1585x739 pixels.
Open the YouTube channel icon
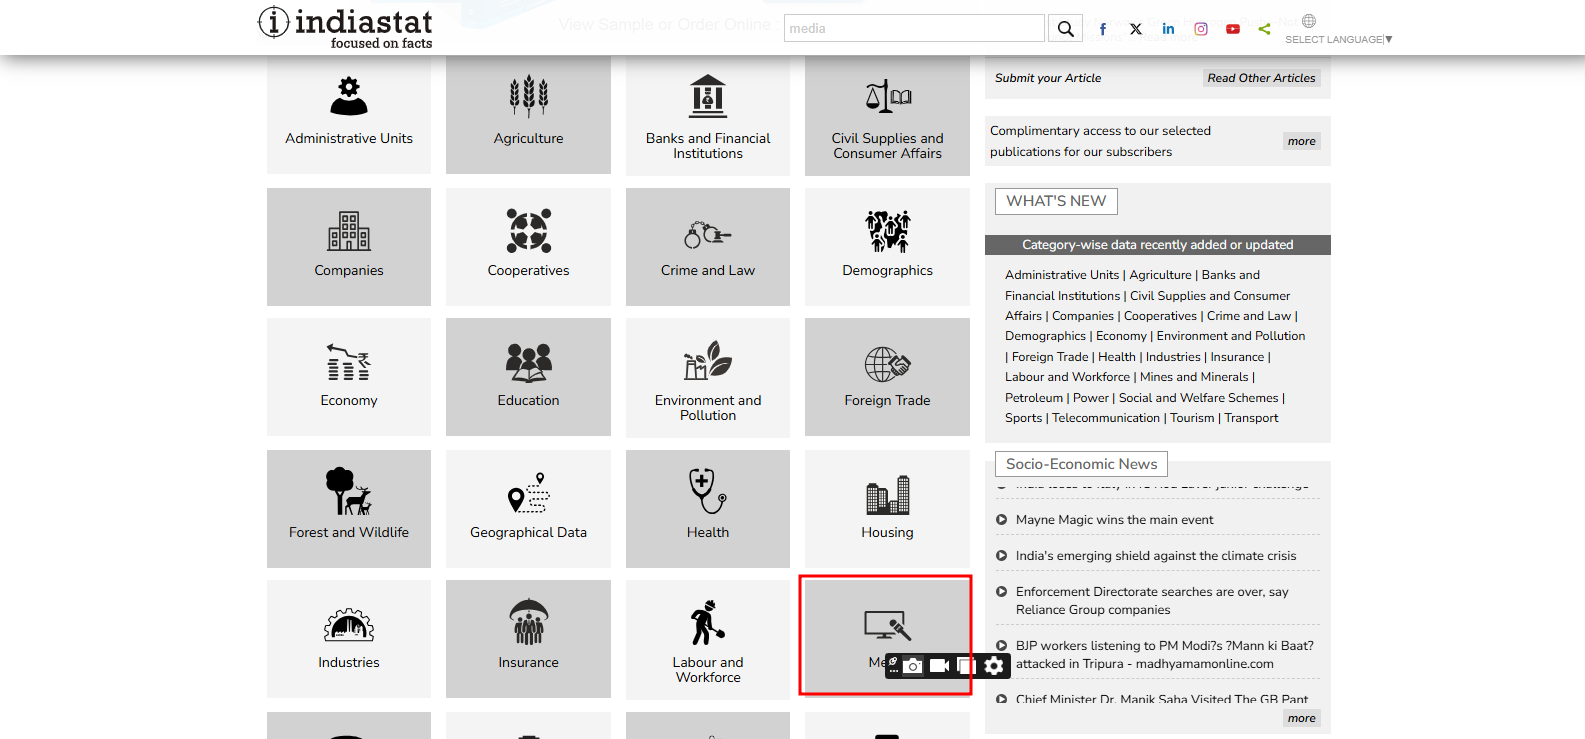(x=1233, y=29)
